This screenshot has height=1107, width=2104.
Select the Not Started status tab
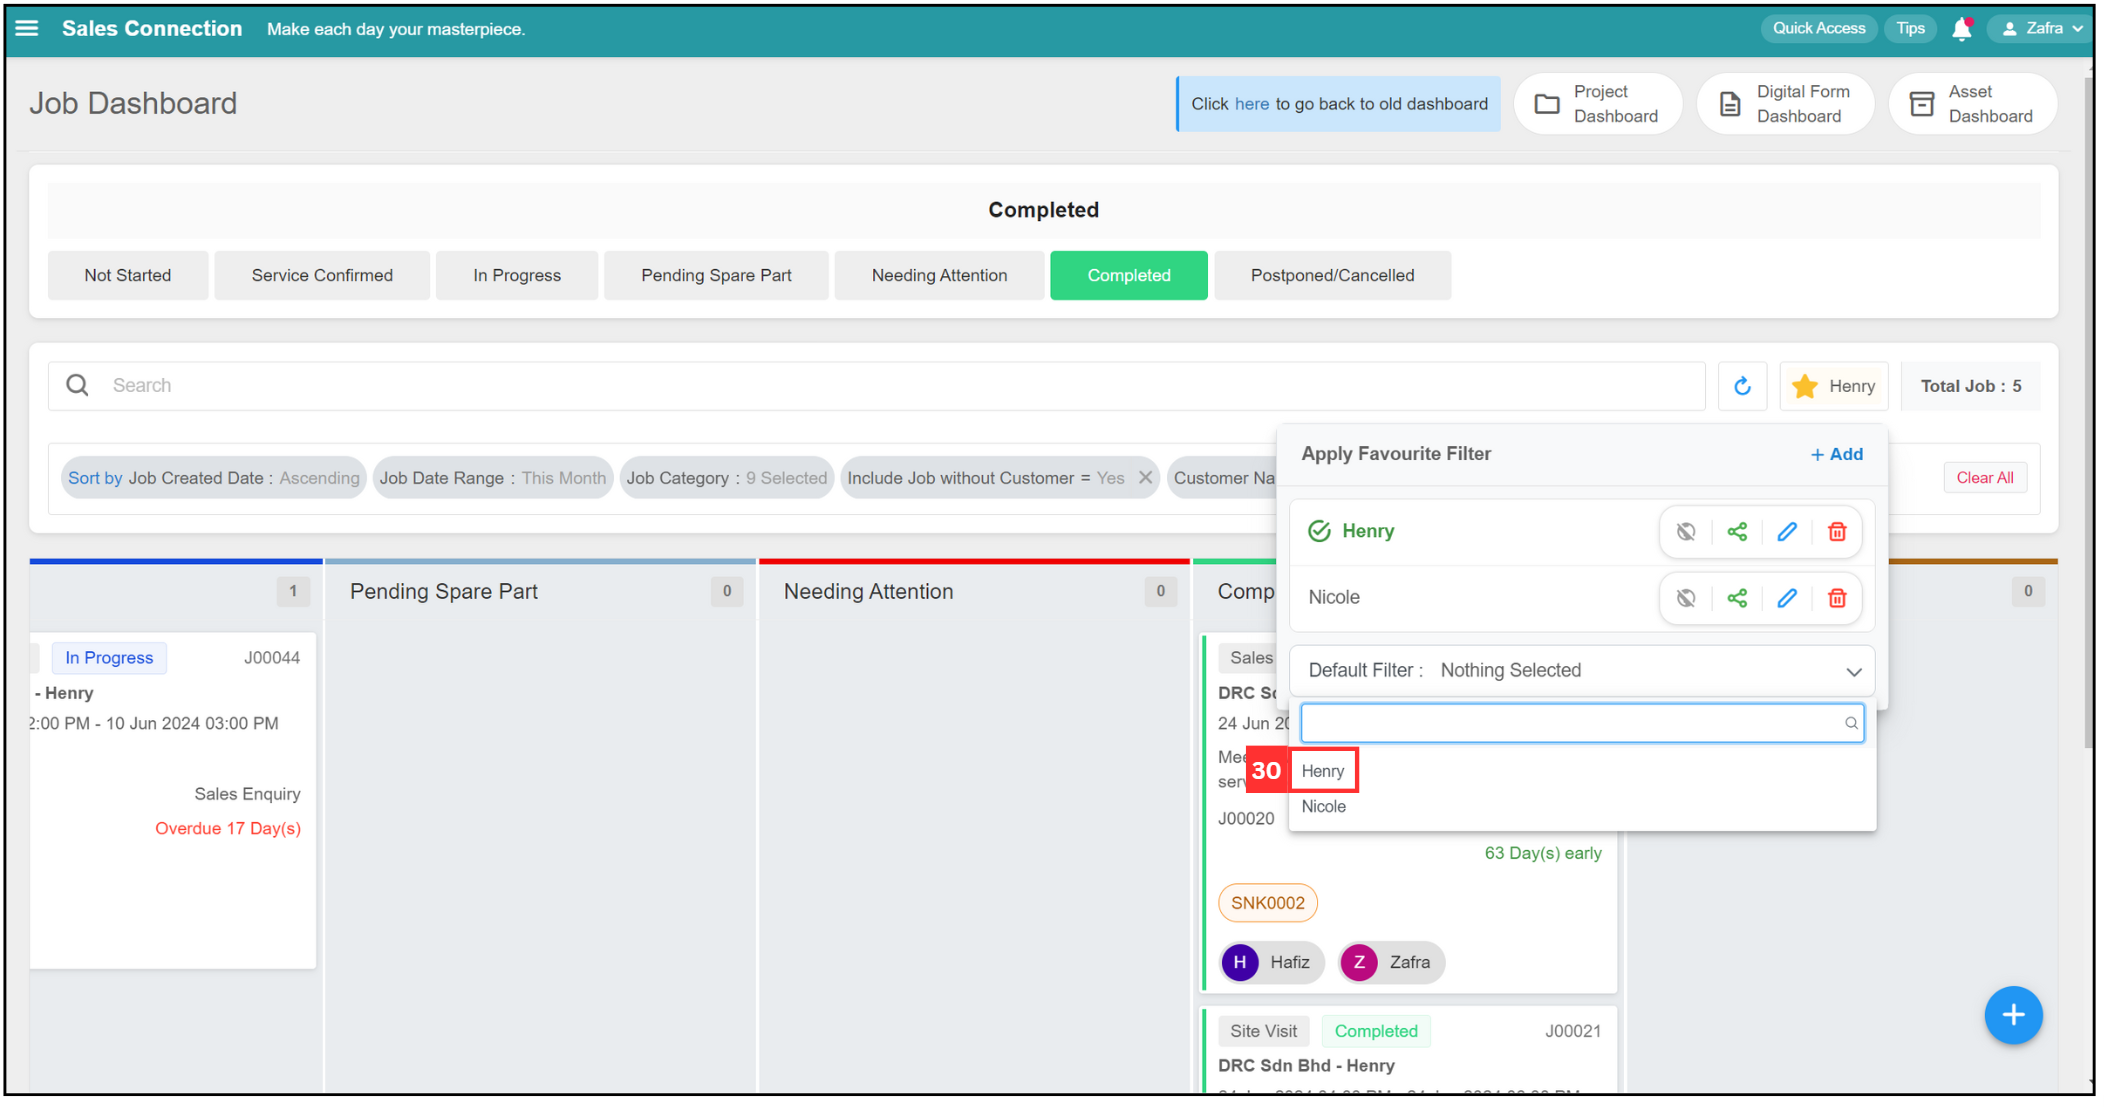128,275
